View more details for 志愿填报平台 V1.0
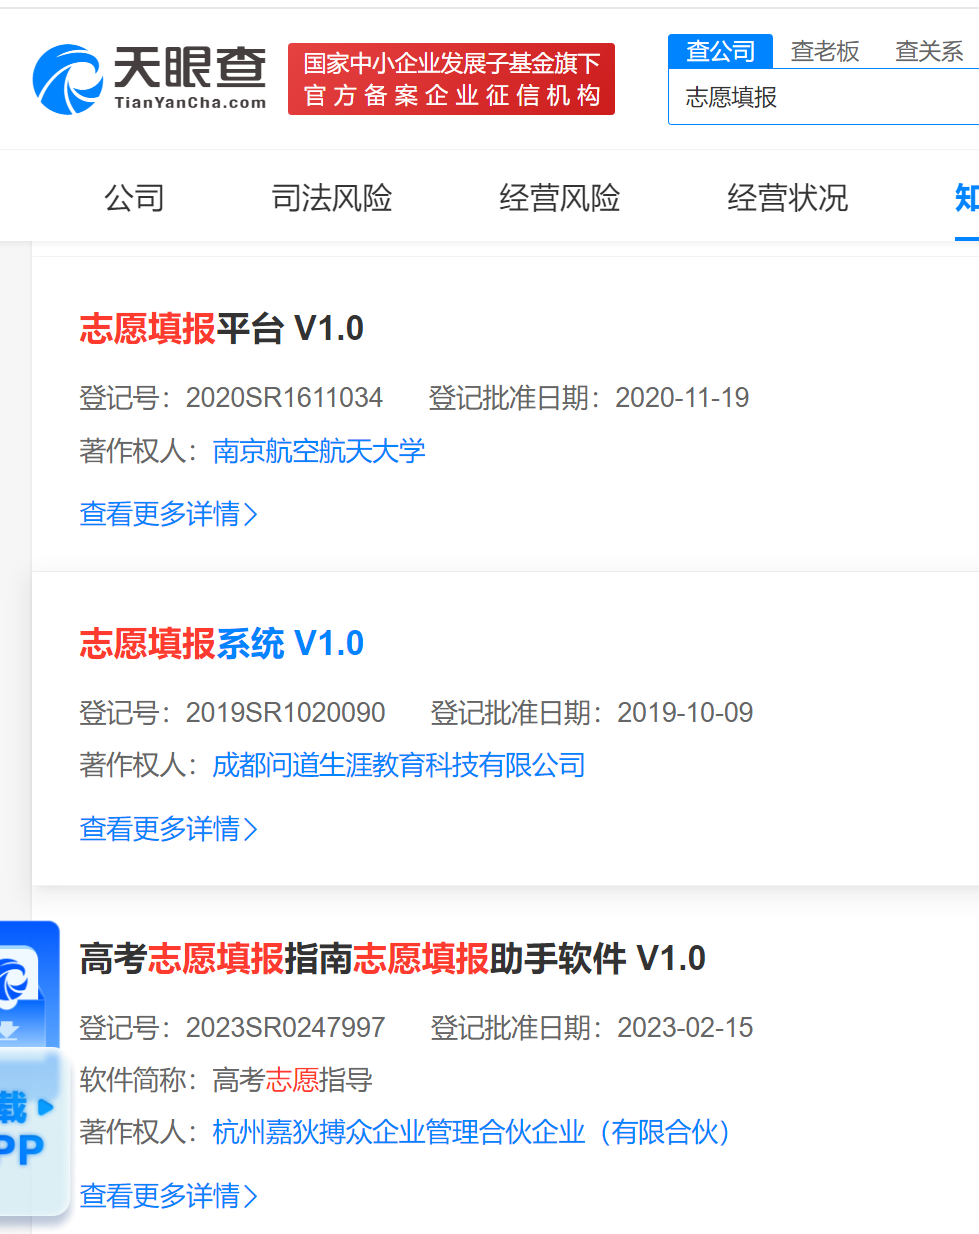The width and height of the screenshot is (979, 1234). (168, 514)
